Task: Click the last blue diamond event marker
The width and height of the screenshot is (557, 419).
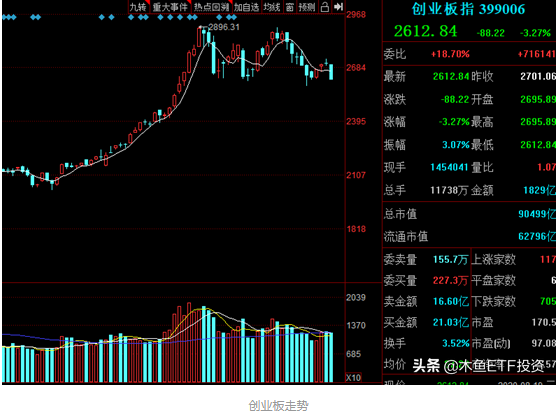Action: pyautogui.click(x=234, y=17)
